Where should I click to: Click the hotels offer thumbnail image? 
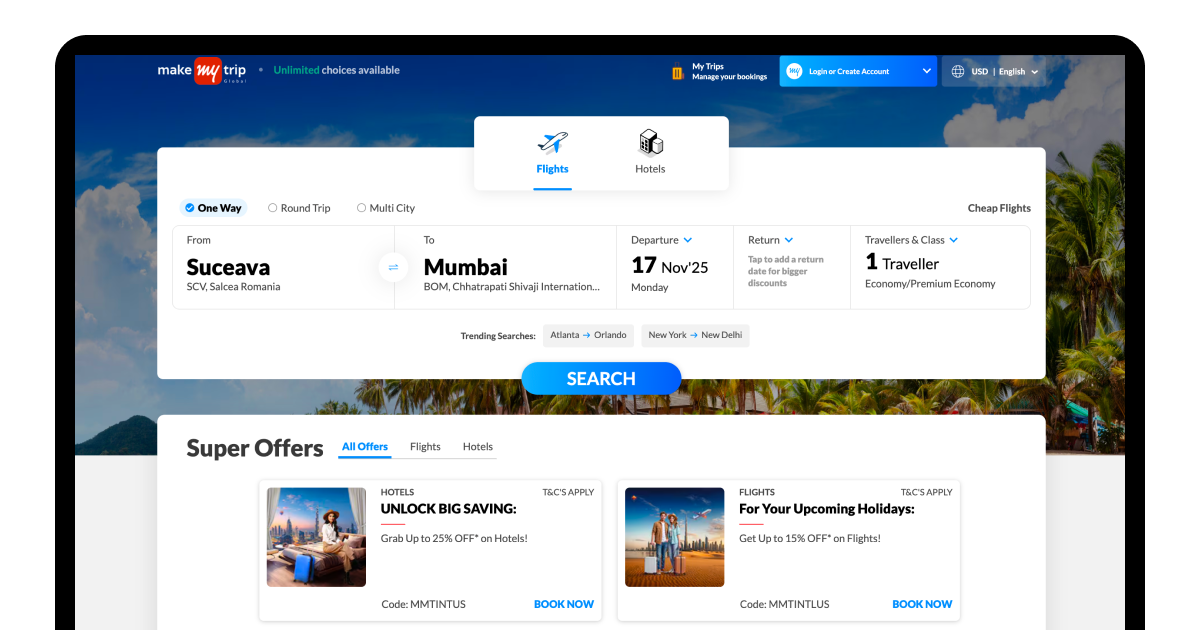[x=316, y=537]
